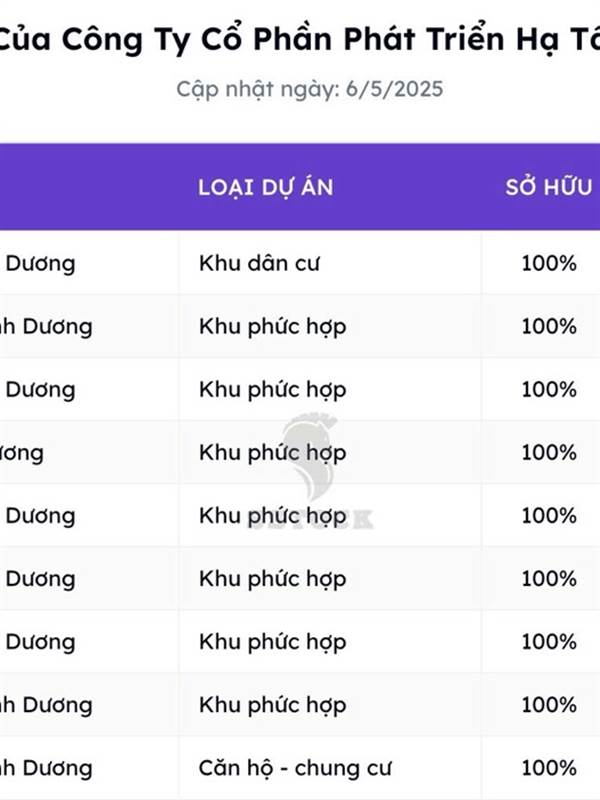This screenshot has width=600, height=800.
Task: Select Khu phức hợp in the third row
Action: 272,390
